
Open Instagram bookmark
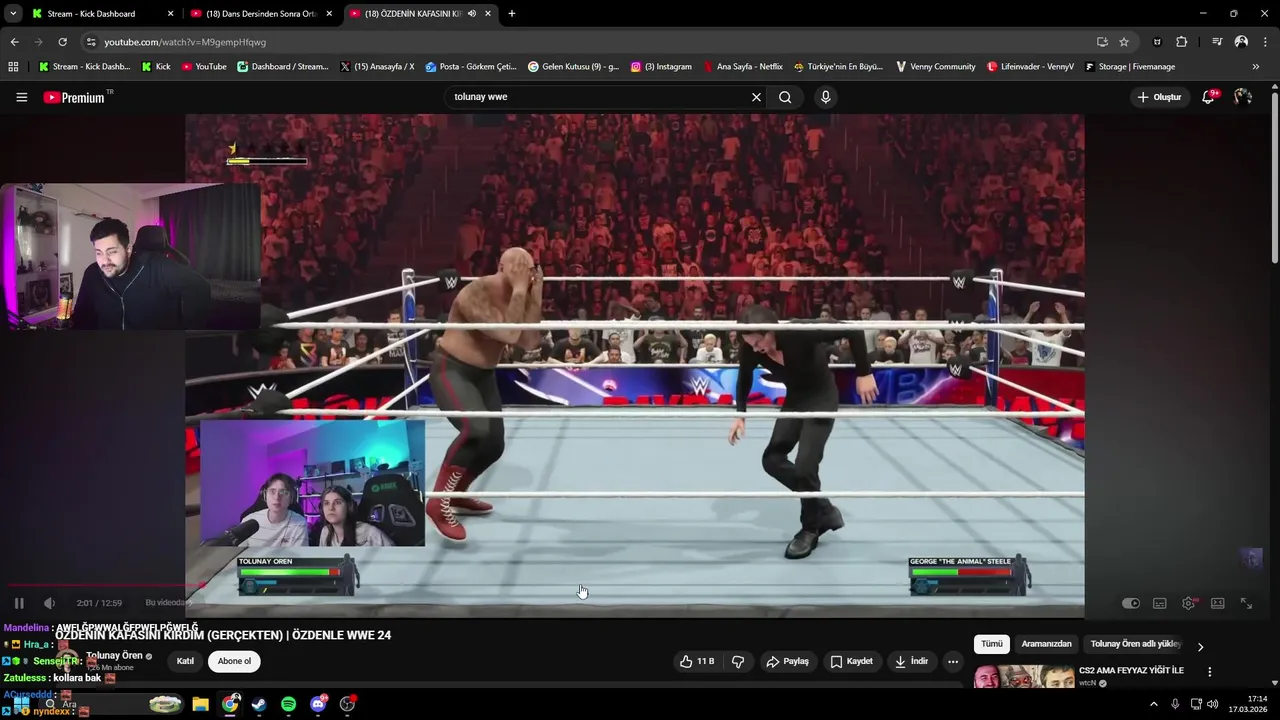pos(661,67)
